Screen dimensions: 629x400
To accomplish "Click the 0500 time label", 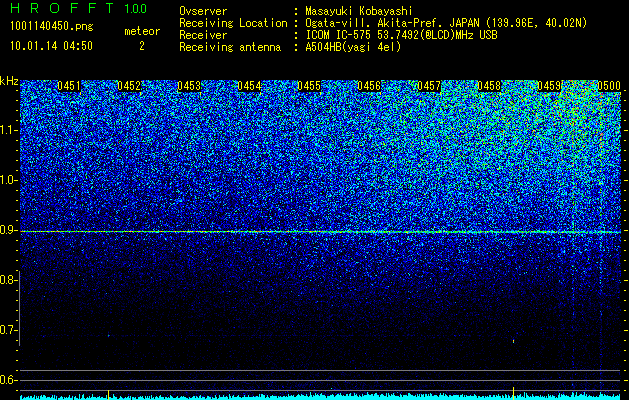I will (609, 86).
